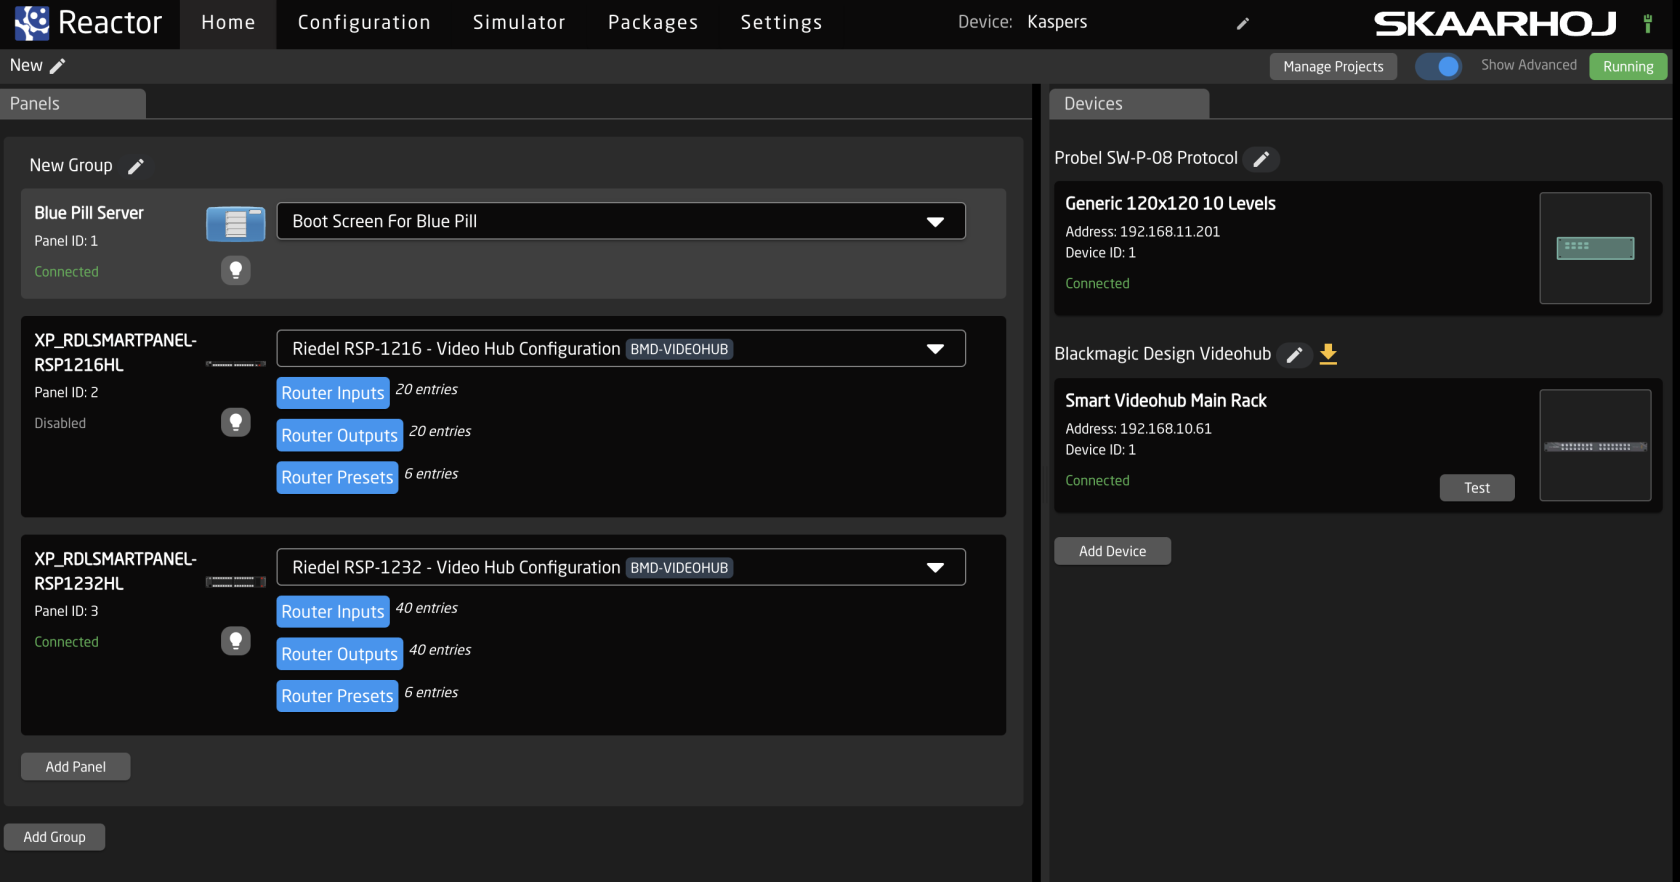Edit the device name with pencil icon
This screenshot has width=1680, height=882.
1243,23
